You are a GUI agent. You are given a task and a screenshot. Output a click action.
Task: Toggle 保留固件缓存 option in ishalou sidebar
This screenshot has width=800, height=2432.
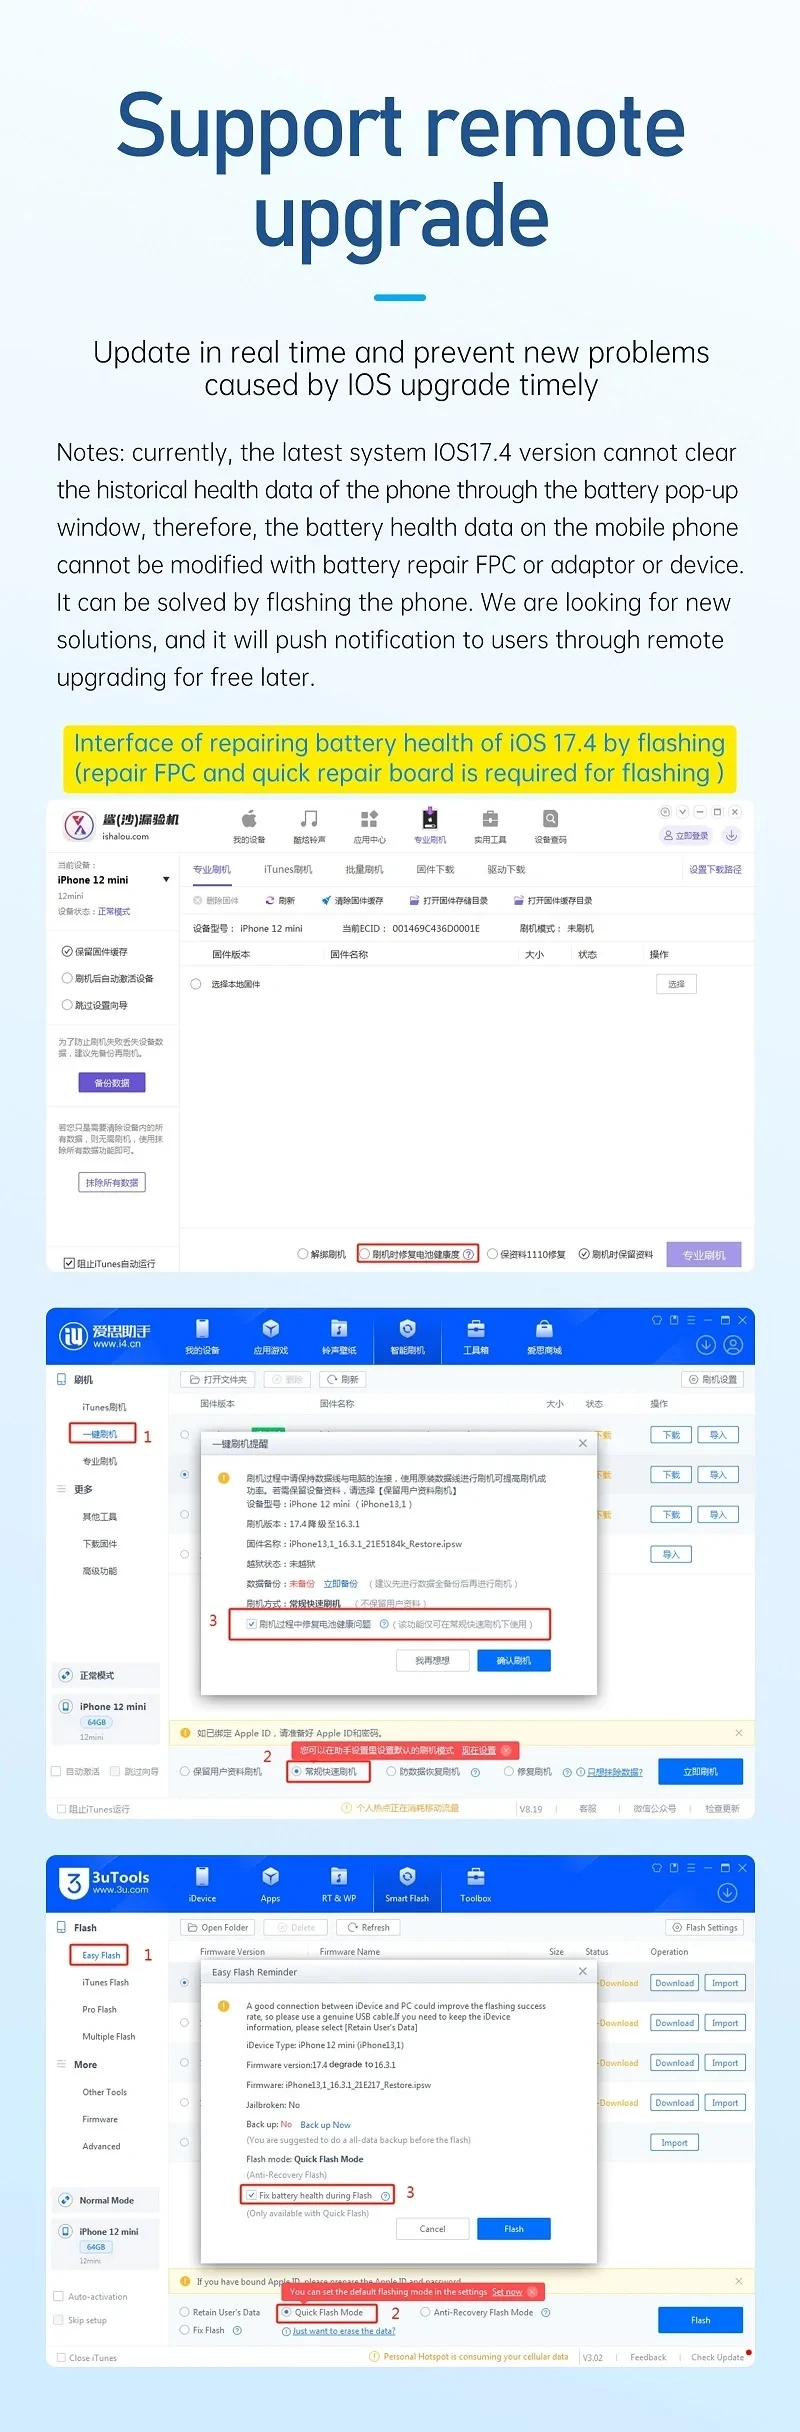click(x=95, y=952)
